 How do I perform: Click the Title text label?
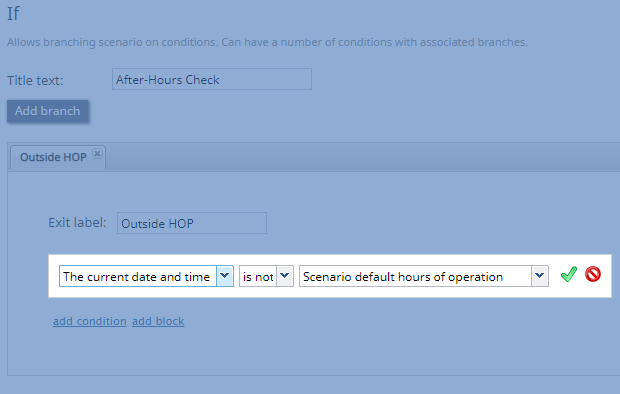coord(35,80)
